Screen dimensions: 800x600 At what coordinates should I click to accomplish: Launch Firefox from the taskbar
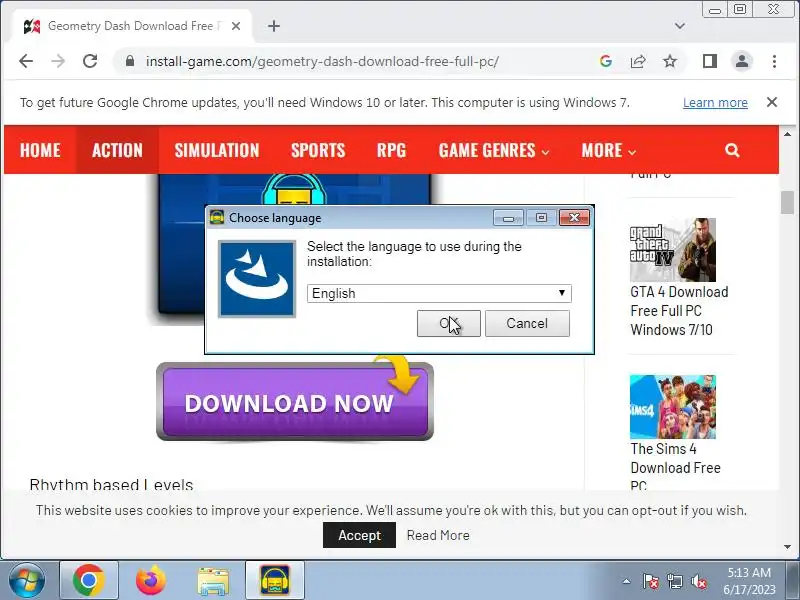point(151,580)
